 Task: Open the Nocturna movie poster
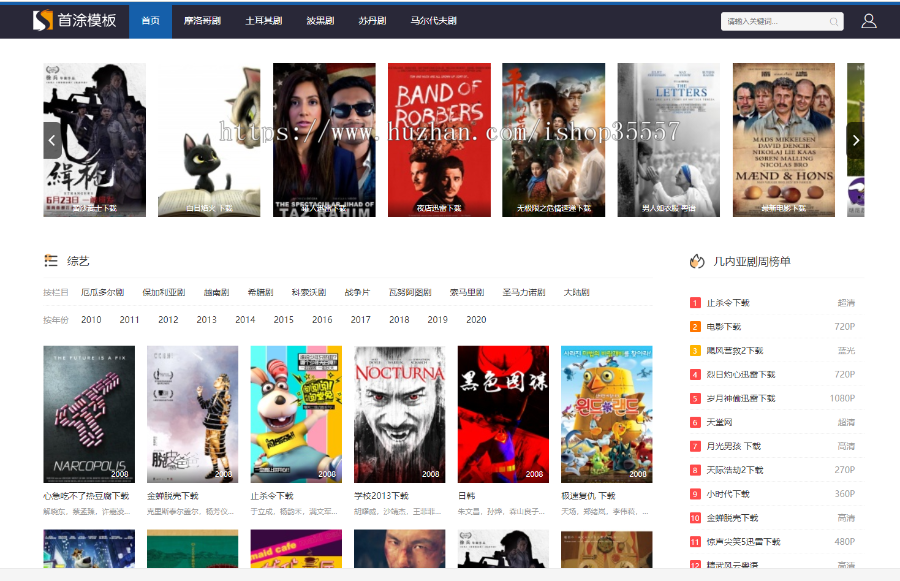(399, 414)
